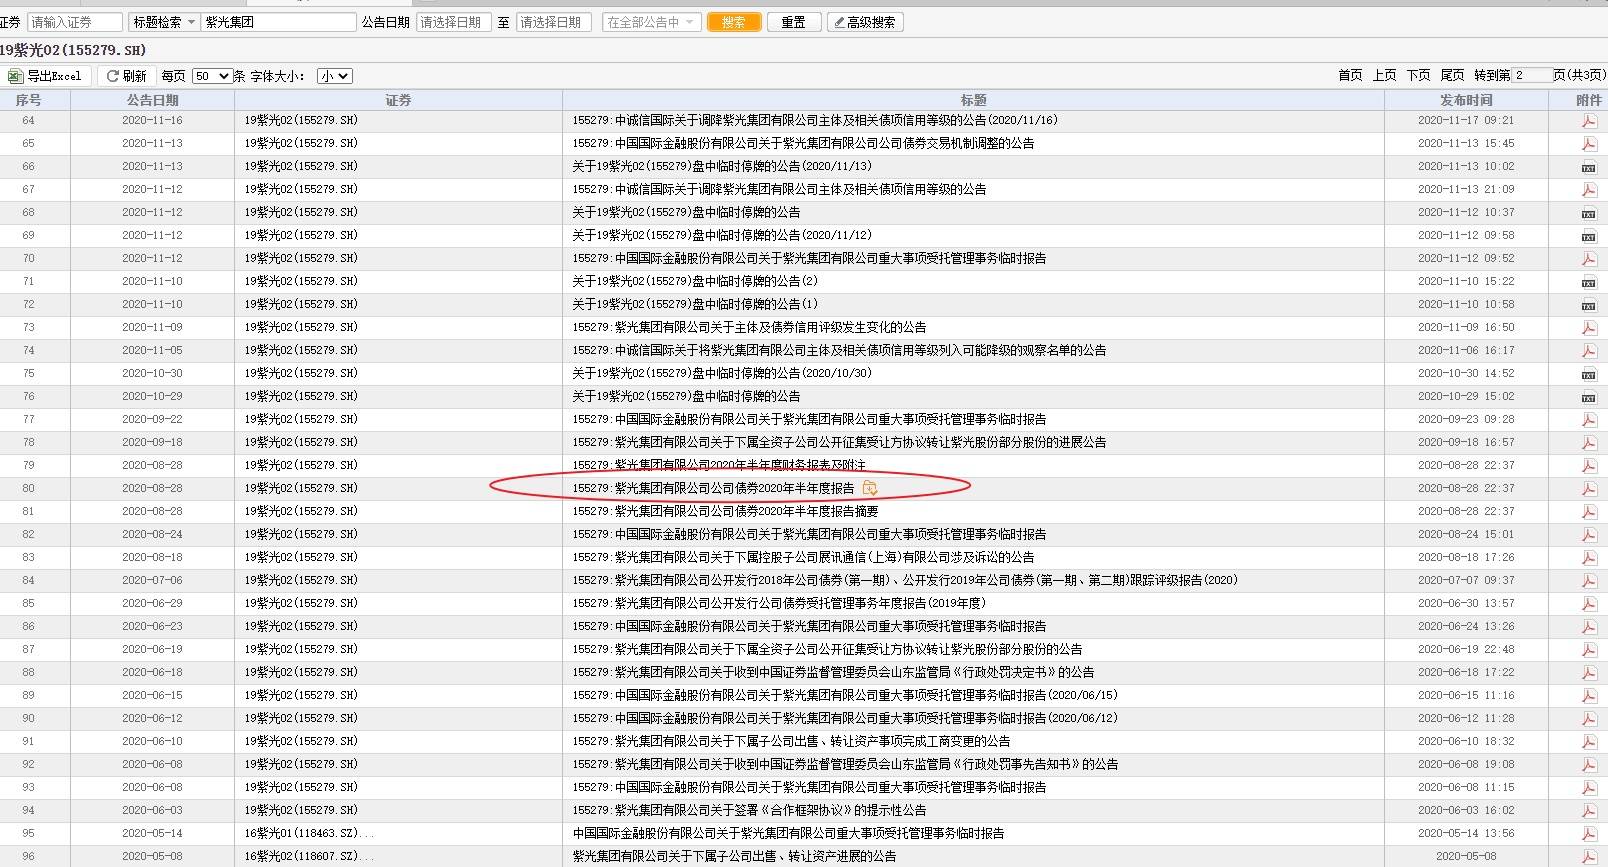
Task: Click the keyword field containing 紫光集团
Action: [x=278, y=22]
